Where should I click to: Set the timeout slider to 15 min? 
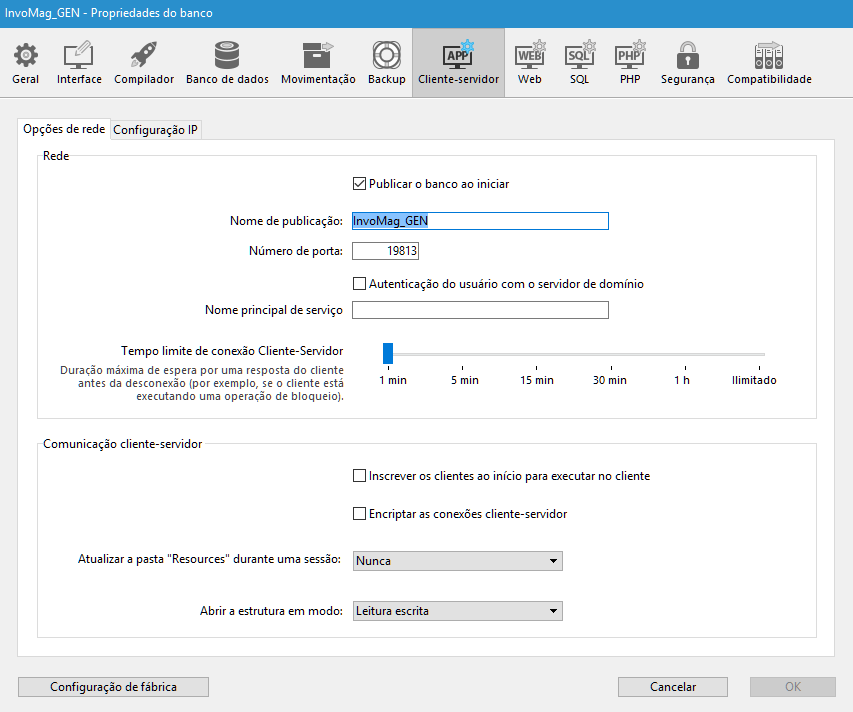pos(537,354)
